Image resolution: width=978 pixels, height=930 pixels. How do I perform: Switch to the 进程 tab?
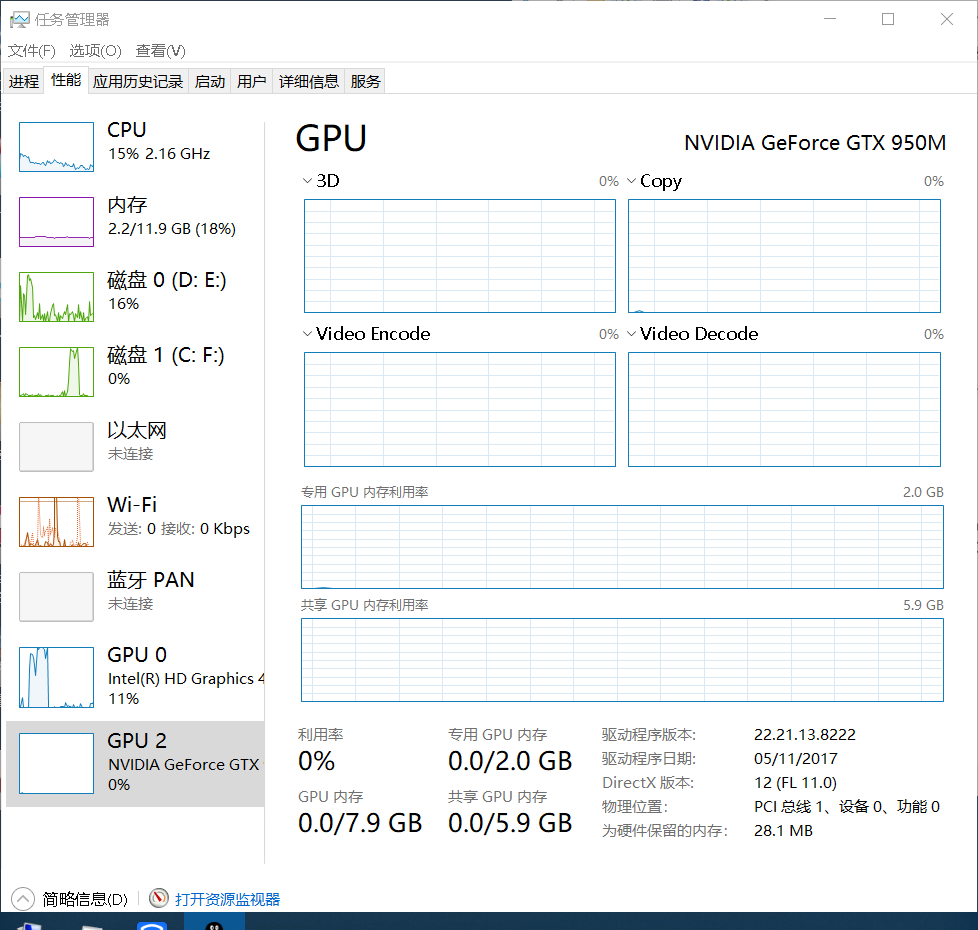coord(24,81)
